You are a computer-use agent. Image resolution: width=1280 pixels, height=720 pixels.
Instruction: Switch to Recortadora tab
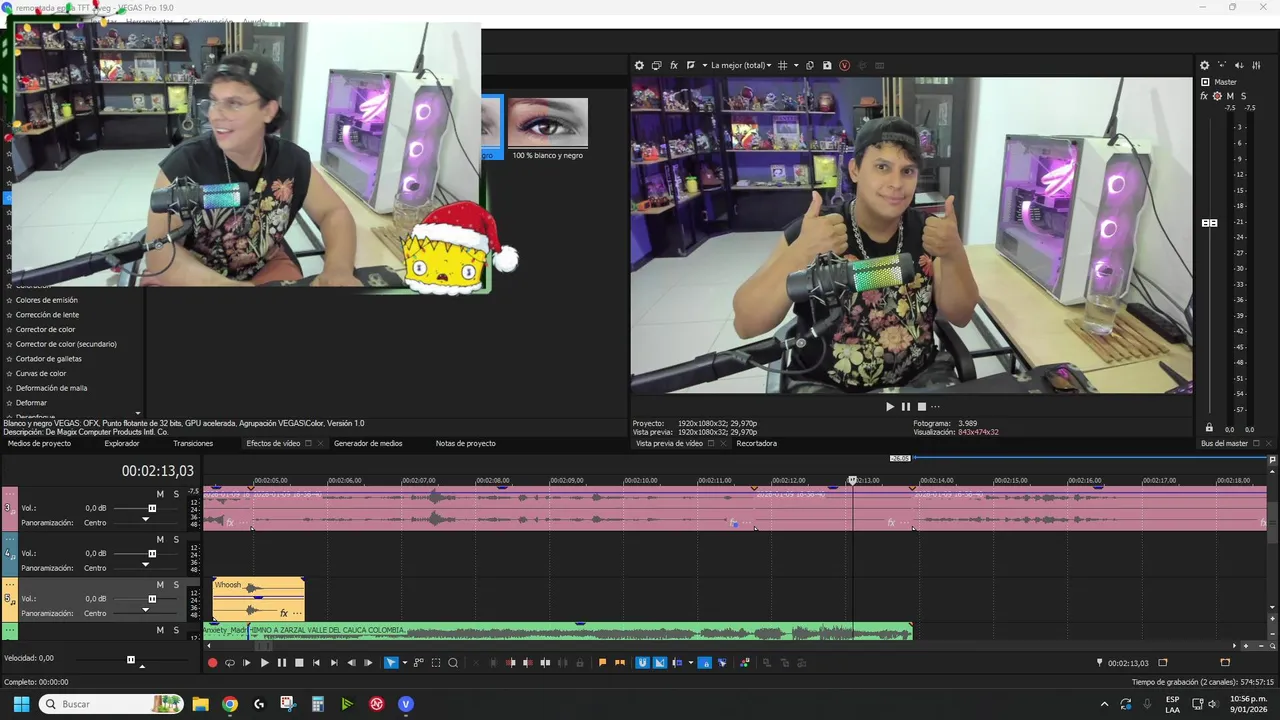coord(756,443)
